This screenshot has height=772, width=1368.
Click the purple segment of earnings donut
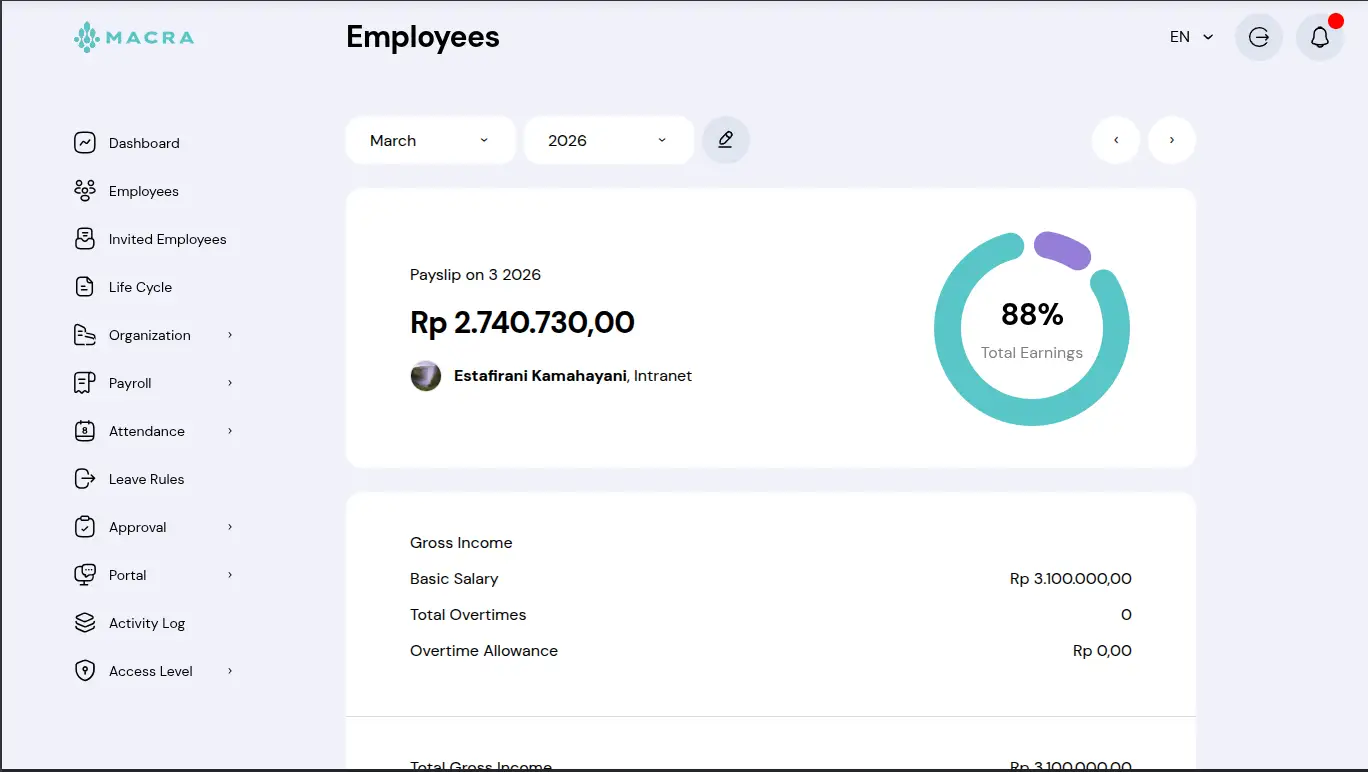[1062, 249]
